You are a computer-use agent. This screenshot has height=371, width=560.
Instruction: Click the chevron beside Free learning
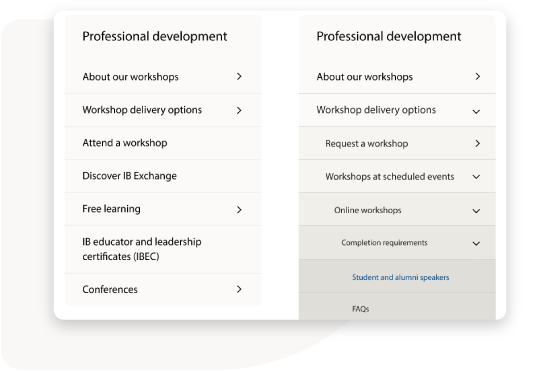coord(239,210)
